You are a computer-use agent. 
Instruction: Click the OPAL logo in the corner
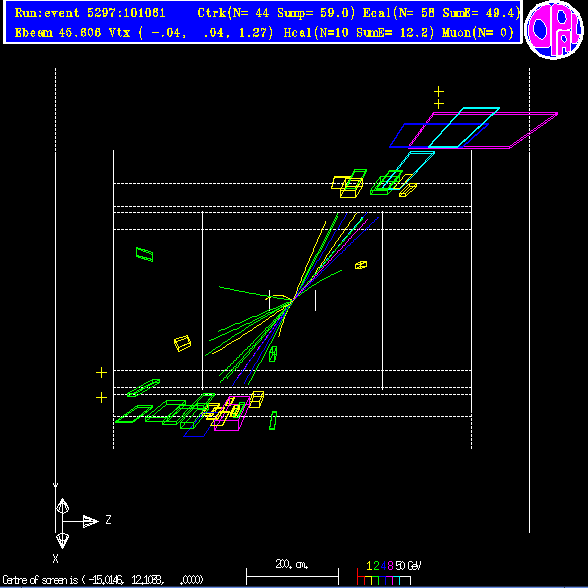pos(554,30)
